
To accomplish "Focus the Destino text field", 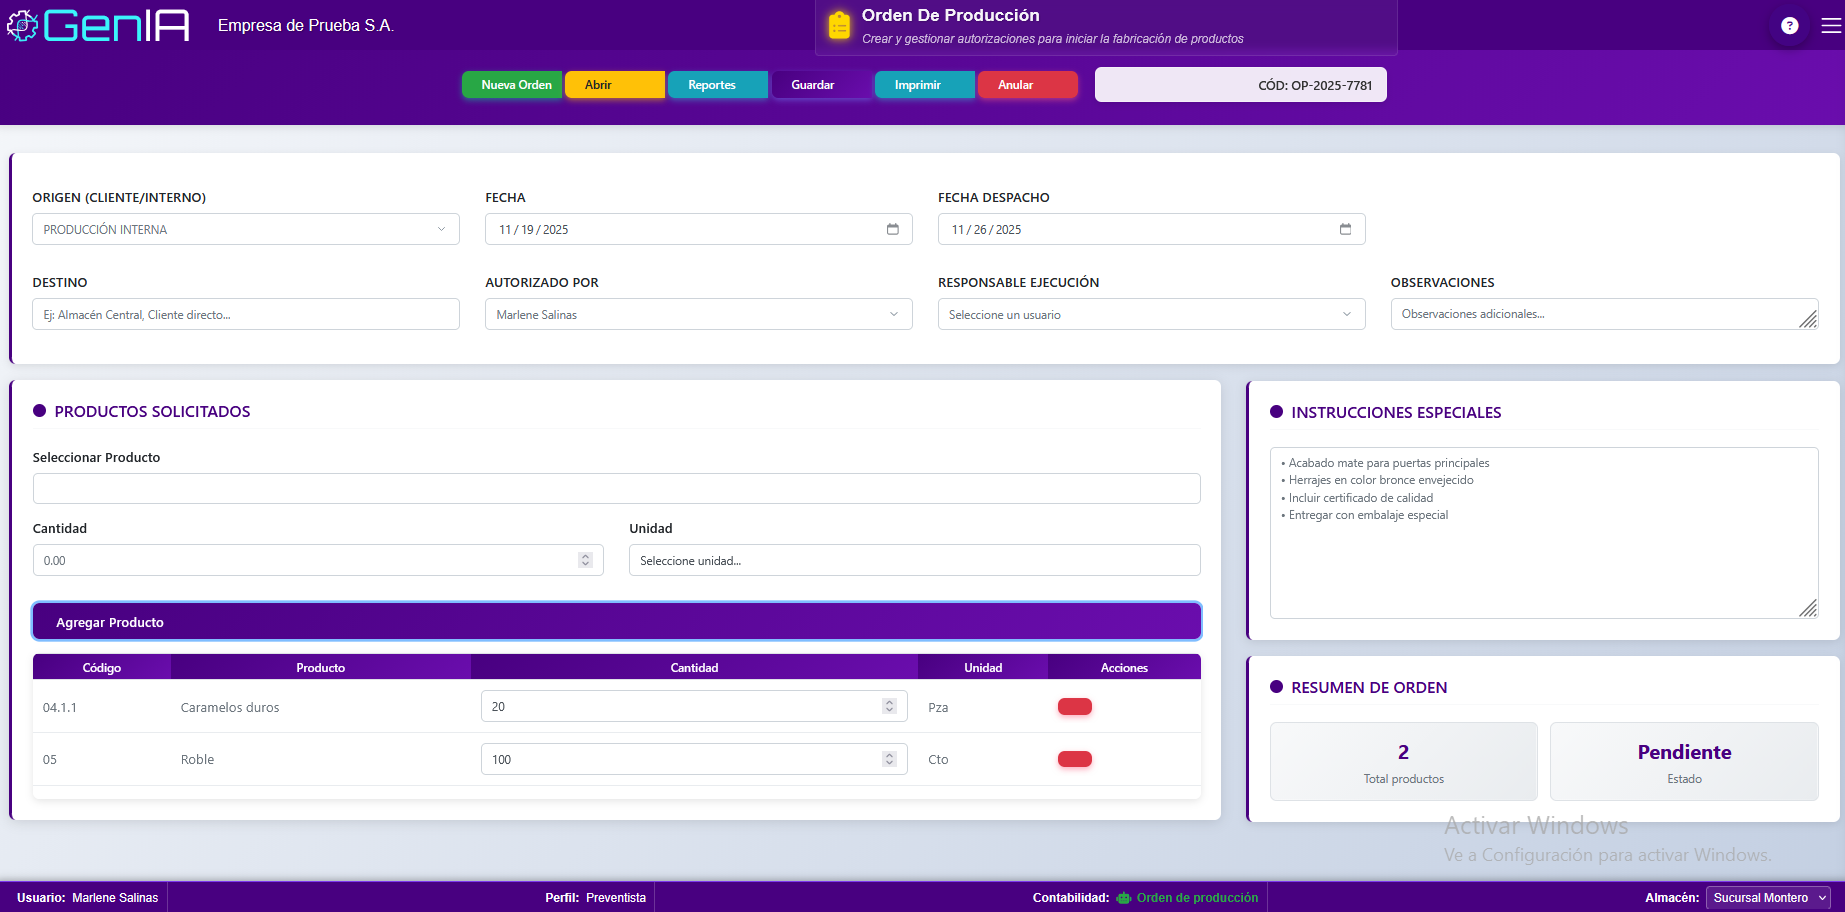I will coord(245,314).
